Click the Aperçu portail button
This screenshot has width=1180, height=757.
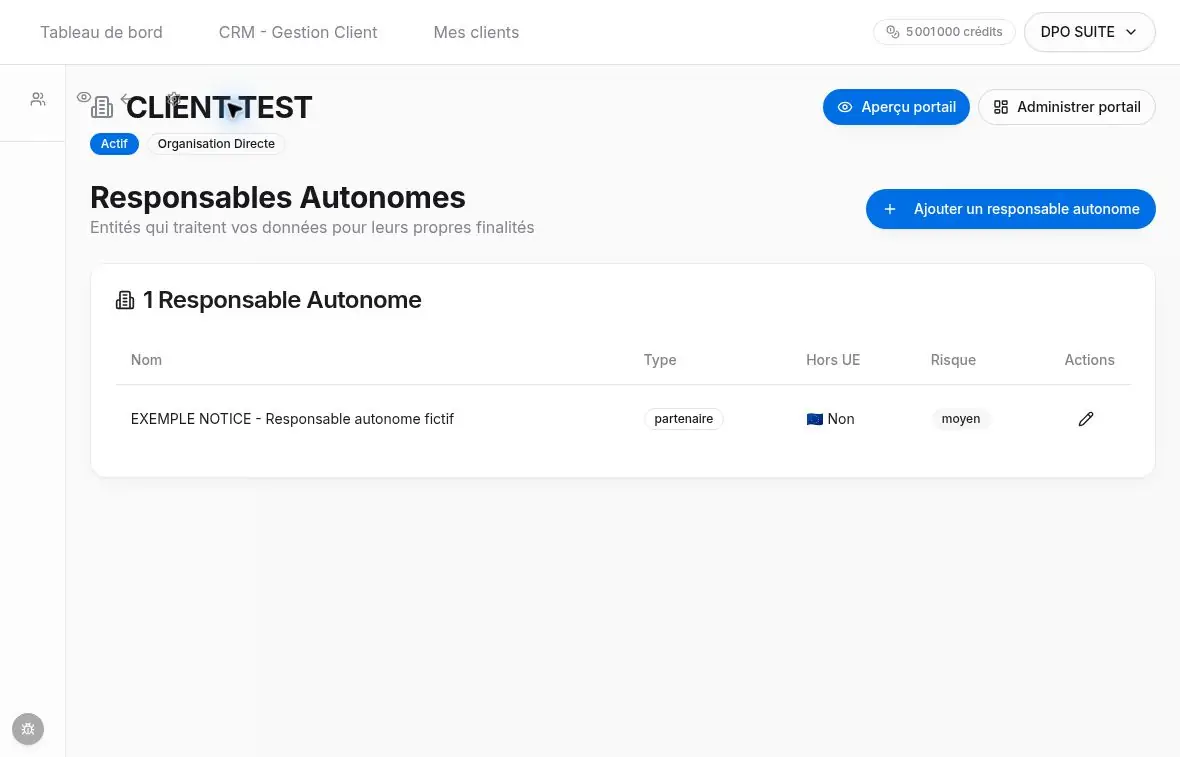(896, 107)
